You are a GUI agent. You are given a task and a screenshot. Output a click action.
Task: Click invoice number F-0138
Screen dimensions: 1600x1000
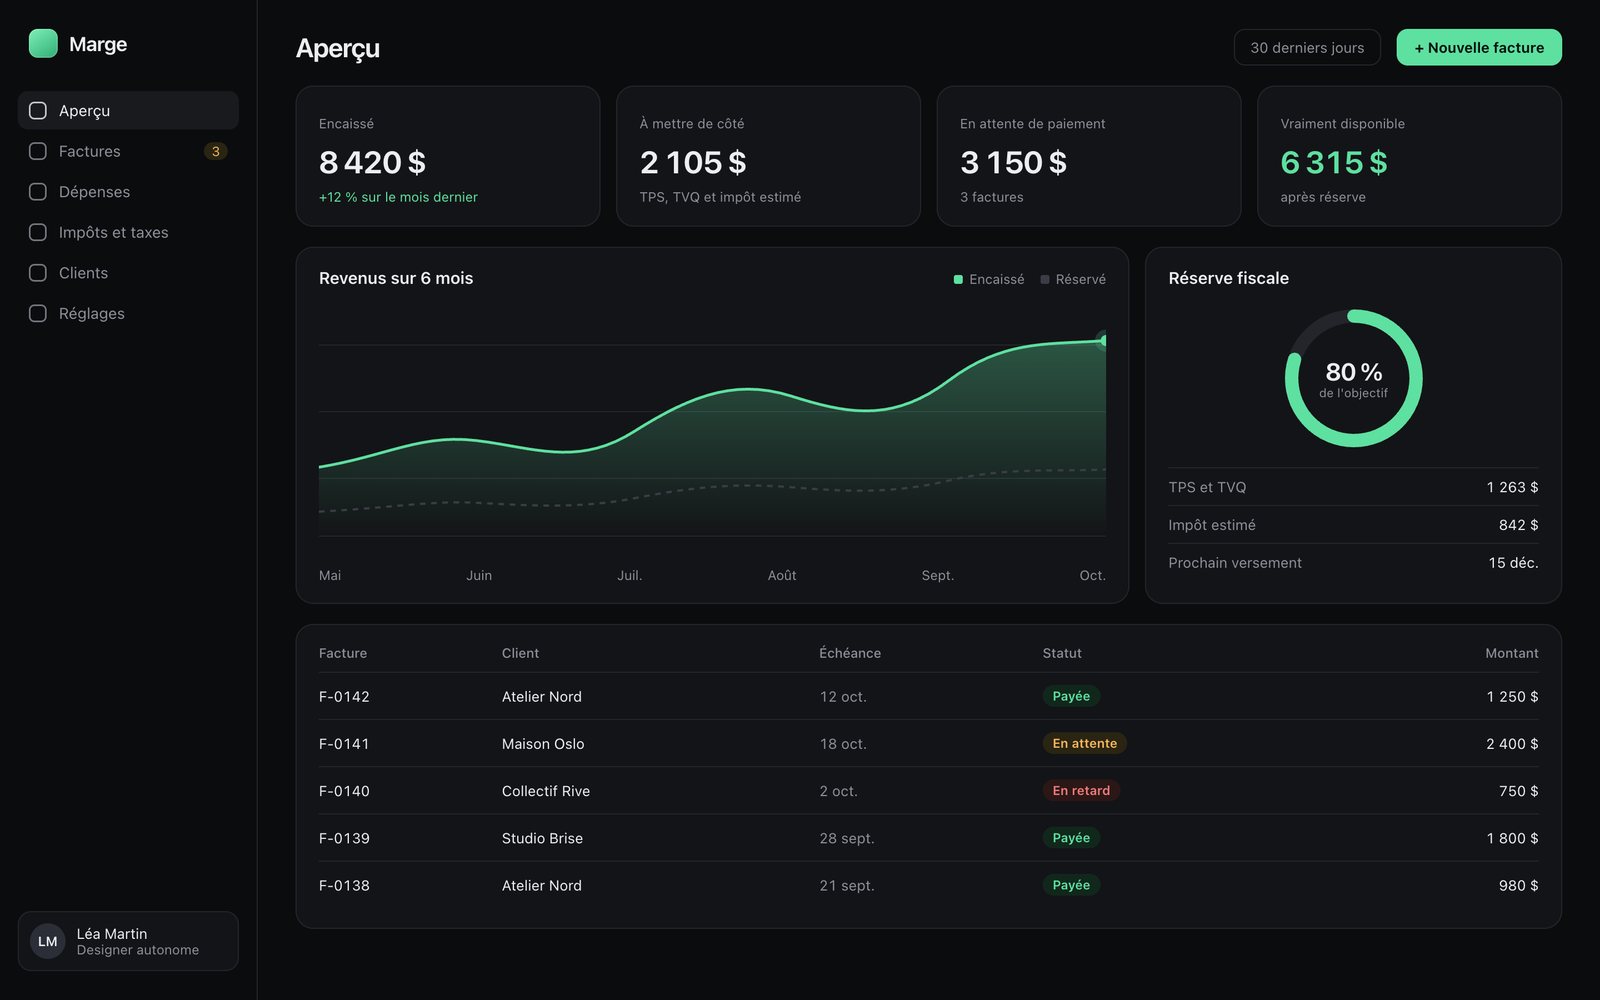pos(344,885)
